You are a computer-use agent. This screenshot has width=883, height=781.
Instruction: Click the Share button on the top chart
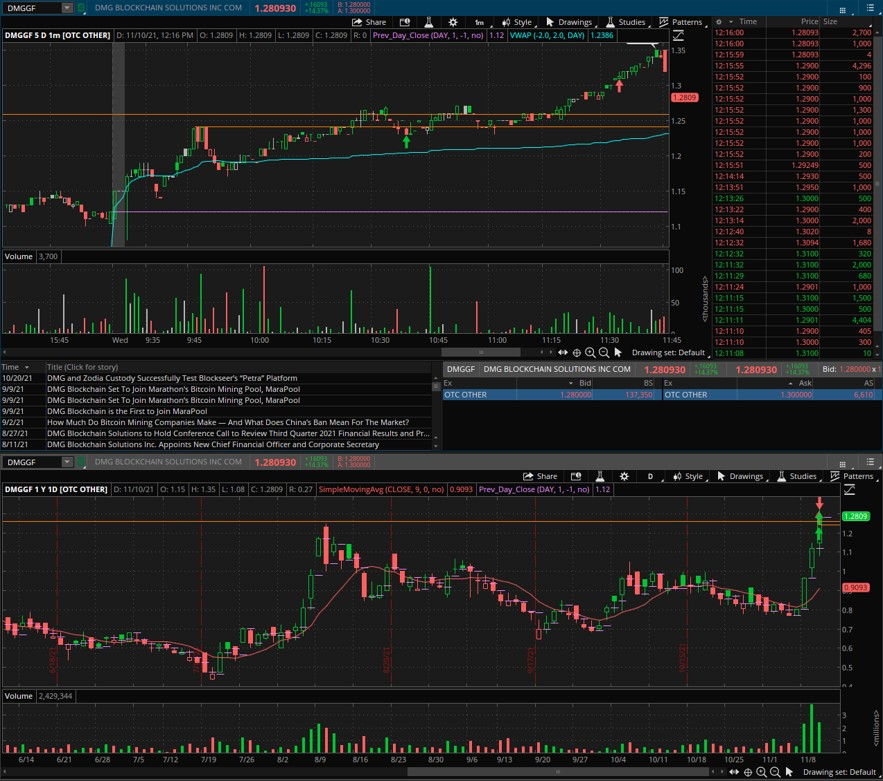369,22
